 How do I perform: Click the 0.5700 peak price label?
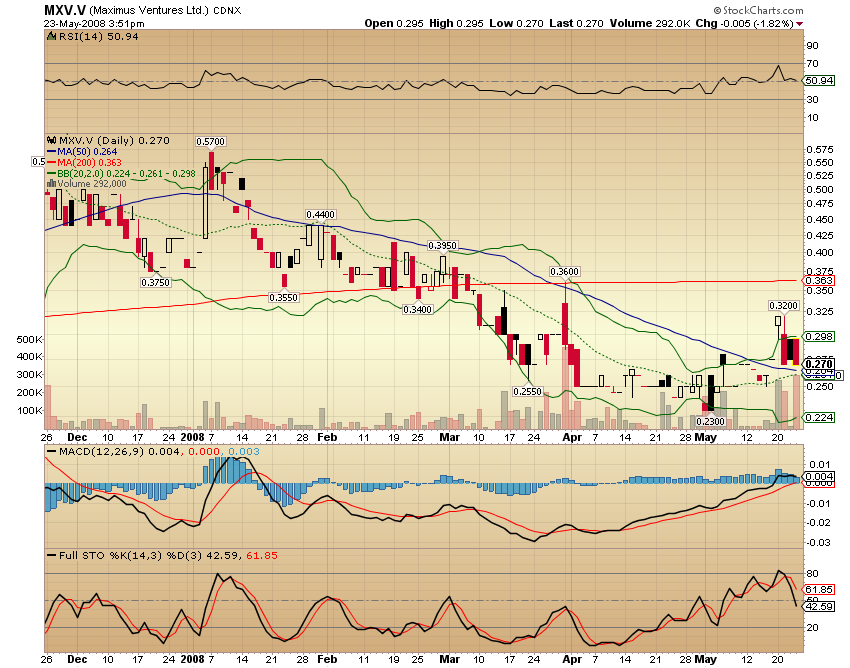(x=210, y=142)
